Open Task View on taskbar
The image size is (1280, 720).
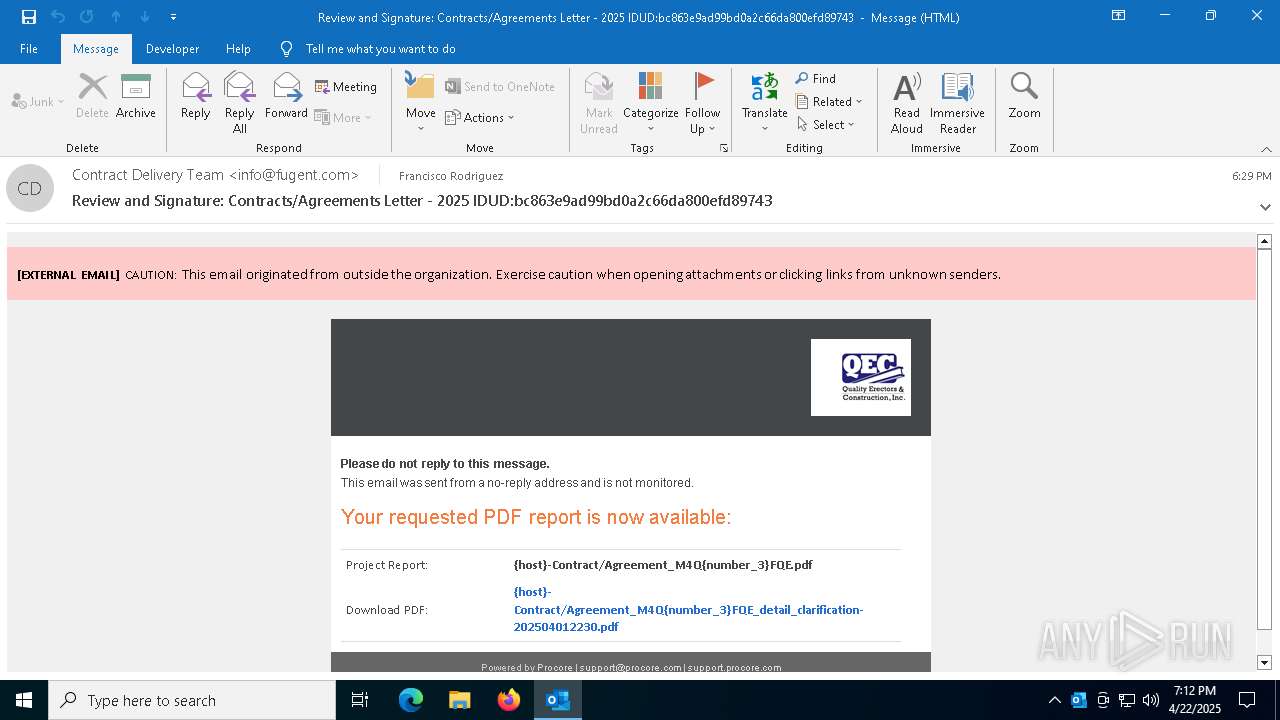pos(360,700)
